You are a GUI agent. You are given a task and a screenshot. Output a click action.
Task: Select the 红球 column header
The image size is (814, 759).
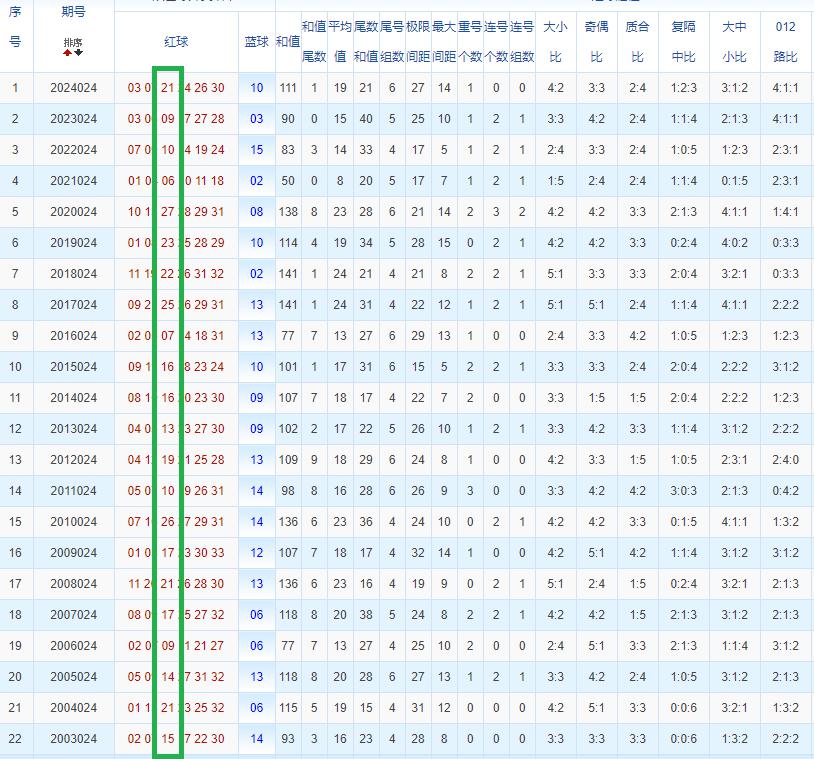coord(176,42)
